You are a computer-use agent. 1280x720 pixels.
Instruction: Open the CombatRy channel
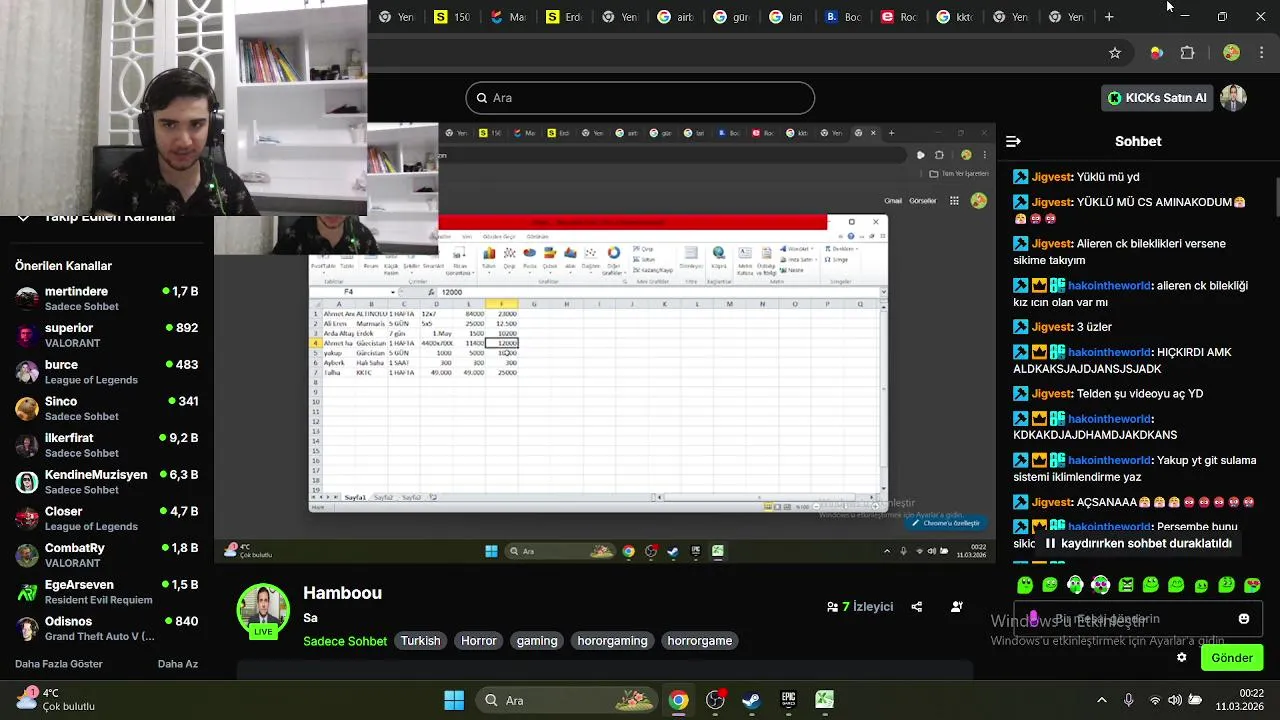(107, 555)
